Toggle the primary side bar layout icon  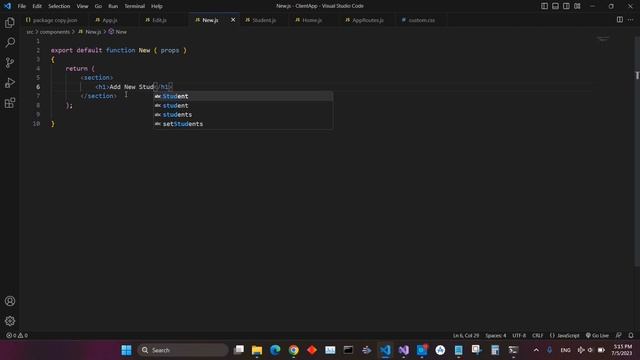[544, 6]
